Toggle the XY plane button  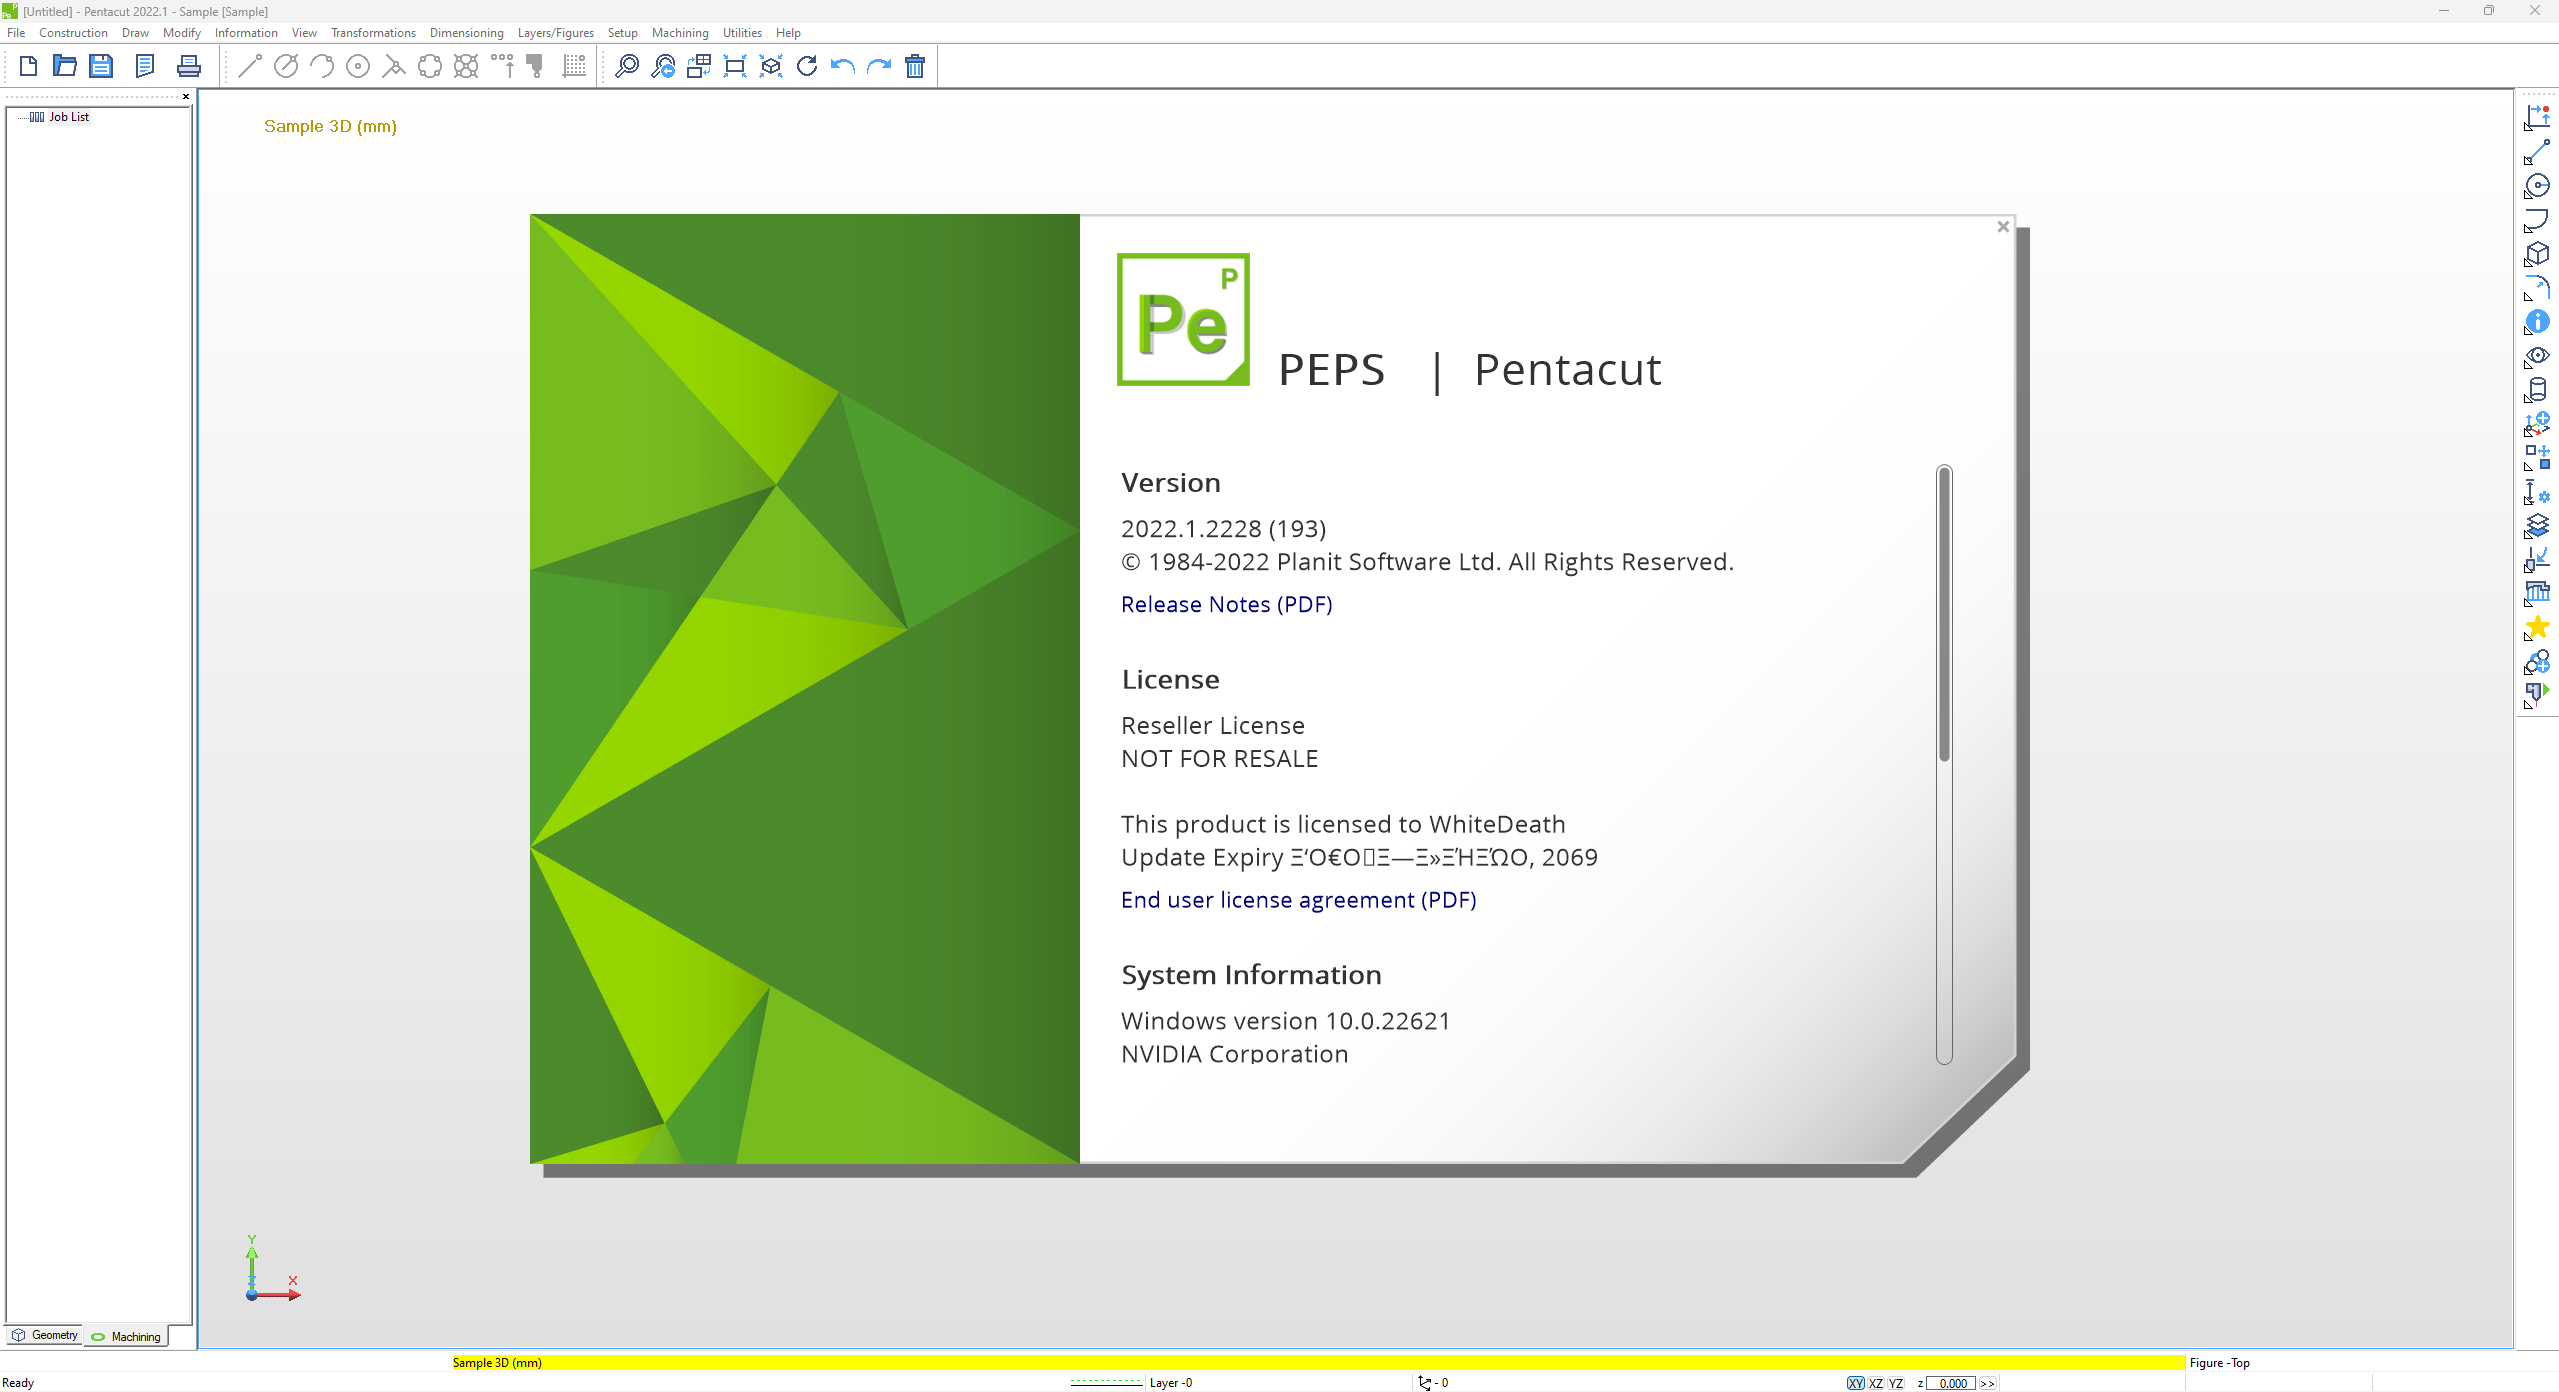pos(1855,1383)
